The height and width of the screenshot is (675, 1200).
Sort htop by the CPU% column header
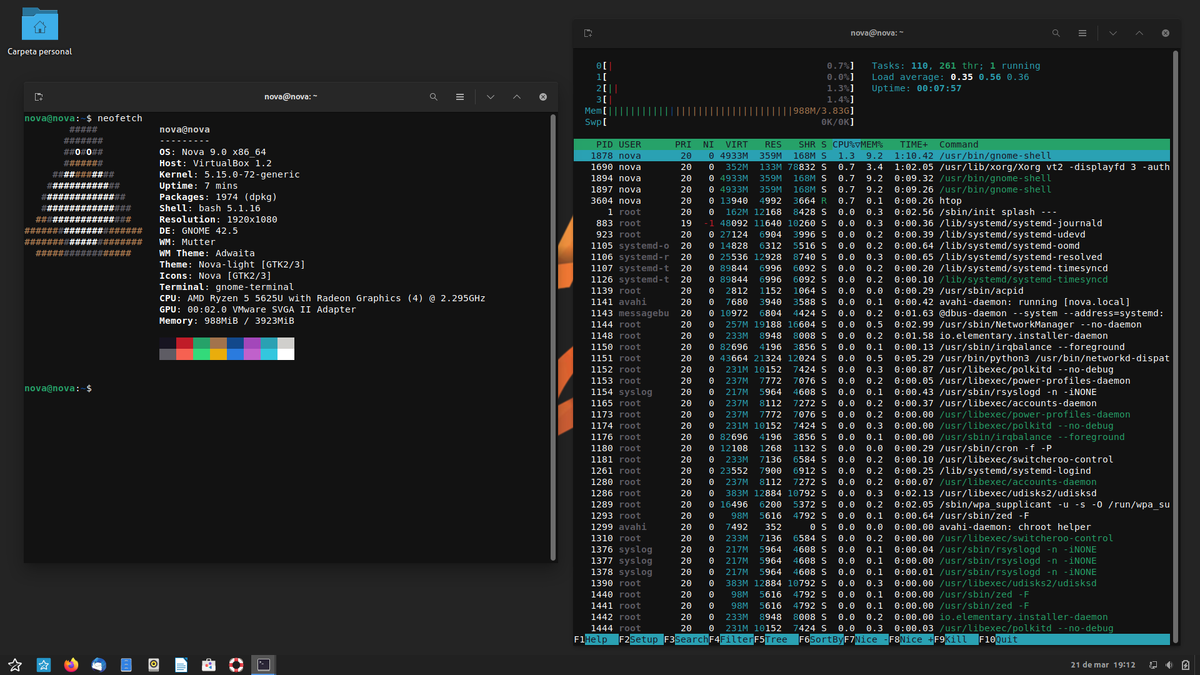tap(844, 144)
